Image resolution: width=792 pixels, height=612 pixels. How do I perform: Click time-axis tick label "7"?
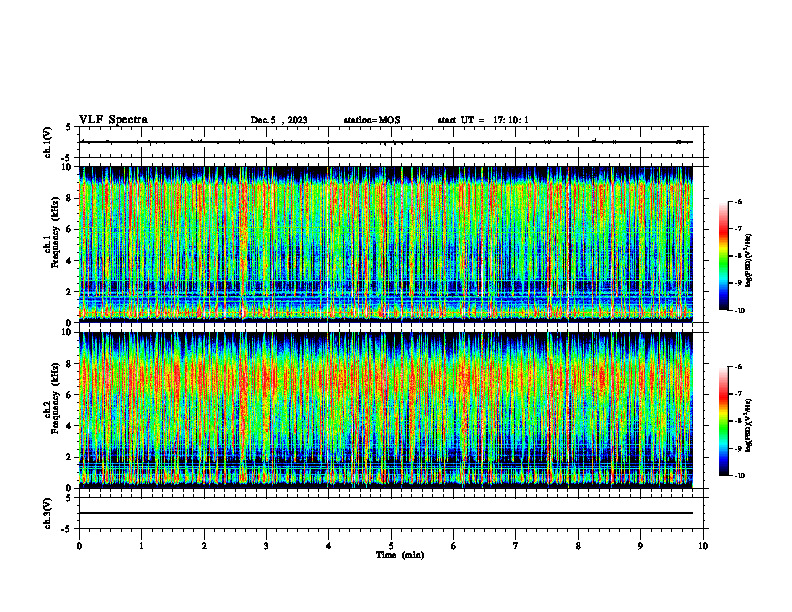516,546
